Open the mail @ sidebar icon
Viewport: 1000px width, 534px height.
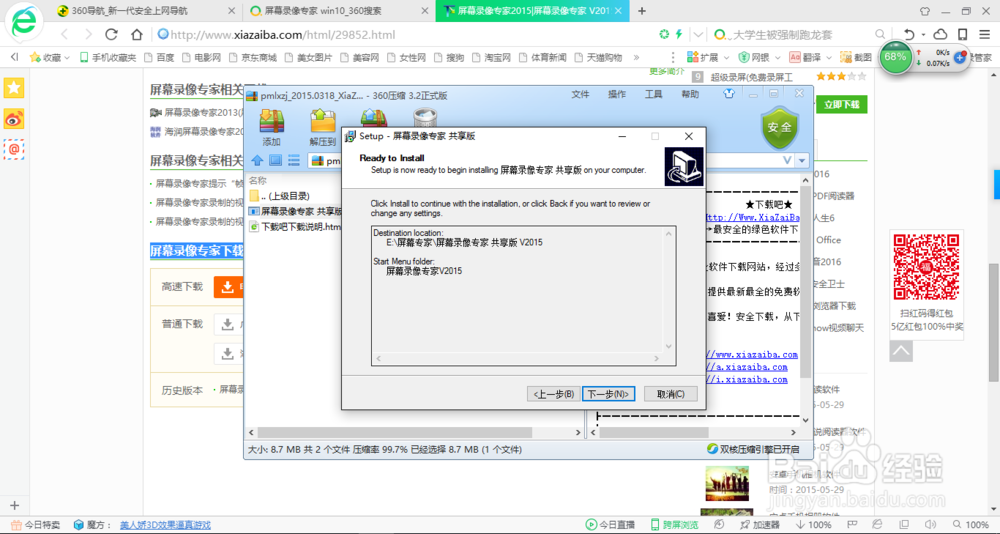14,149
